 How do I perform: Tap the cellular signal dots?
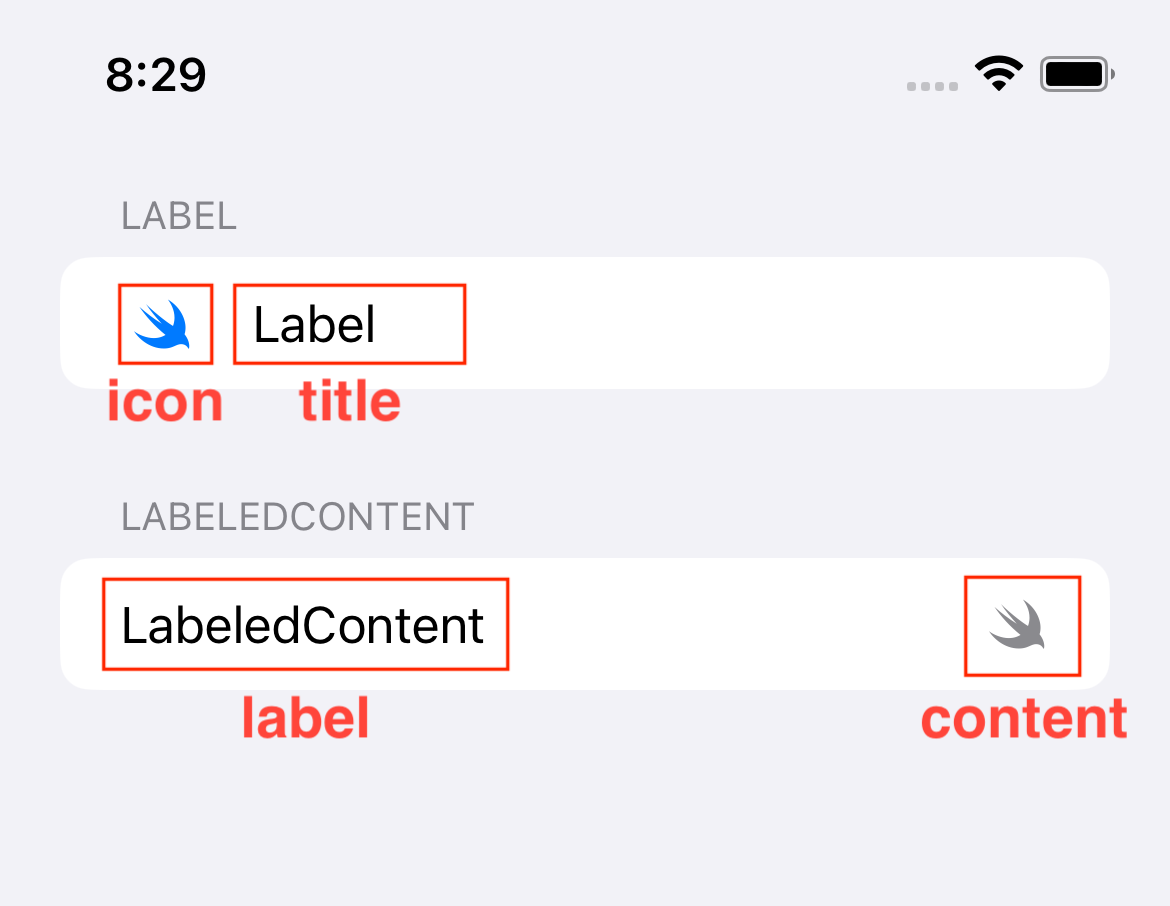[932, 87]
